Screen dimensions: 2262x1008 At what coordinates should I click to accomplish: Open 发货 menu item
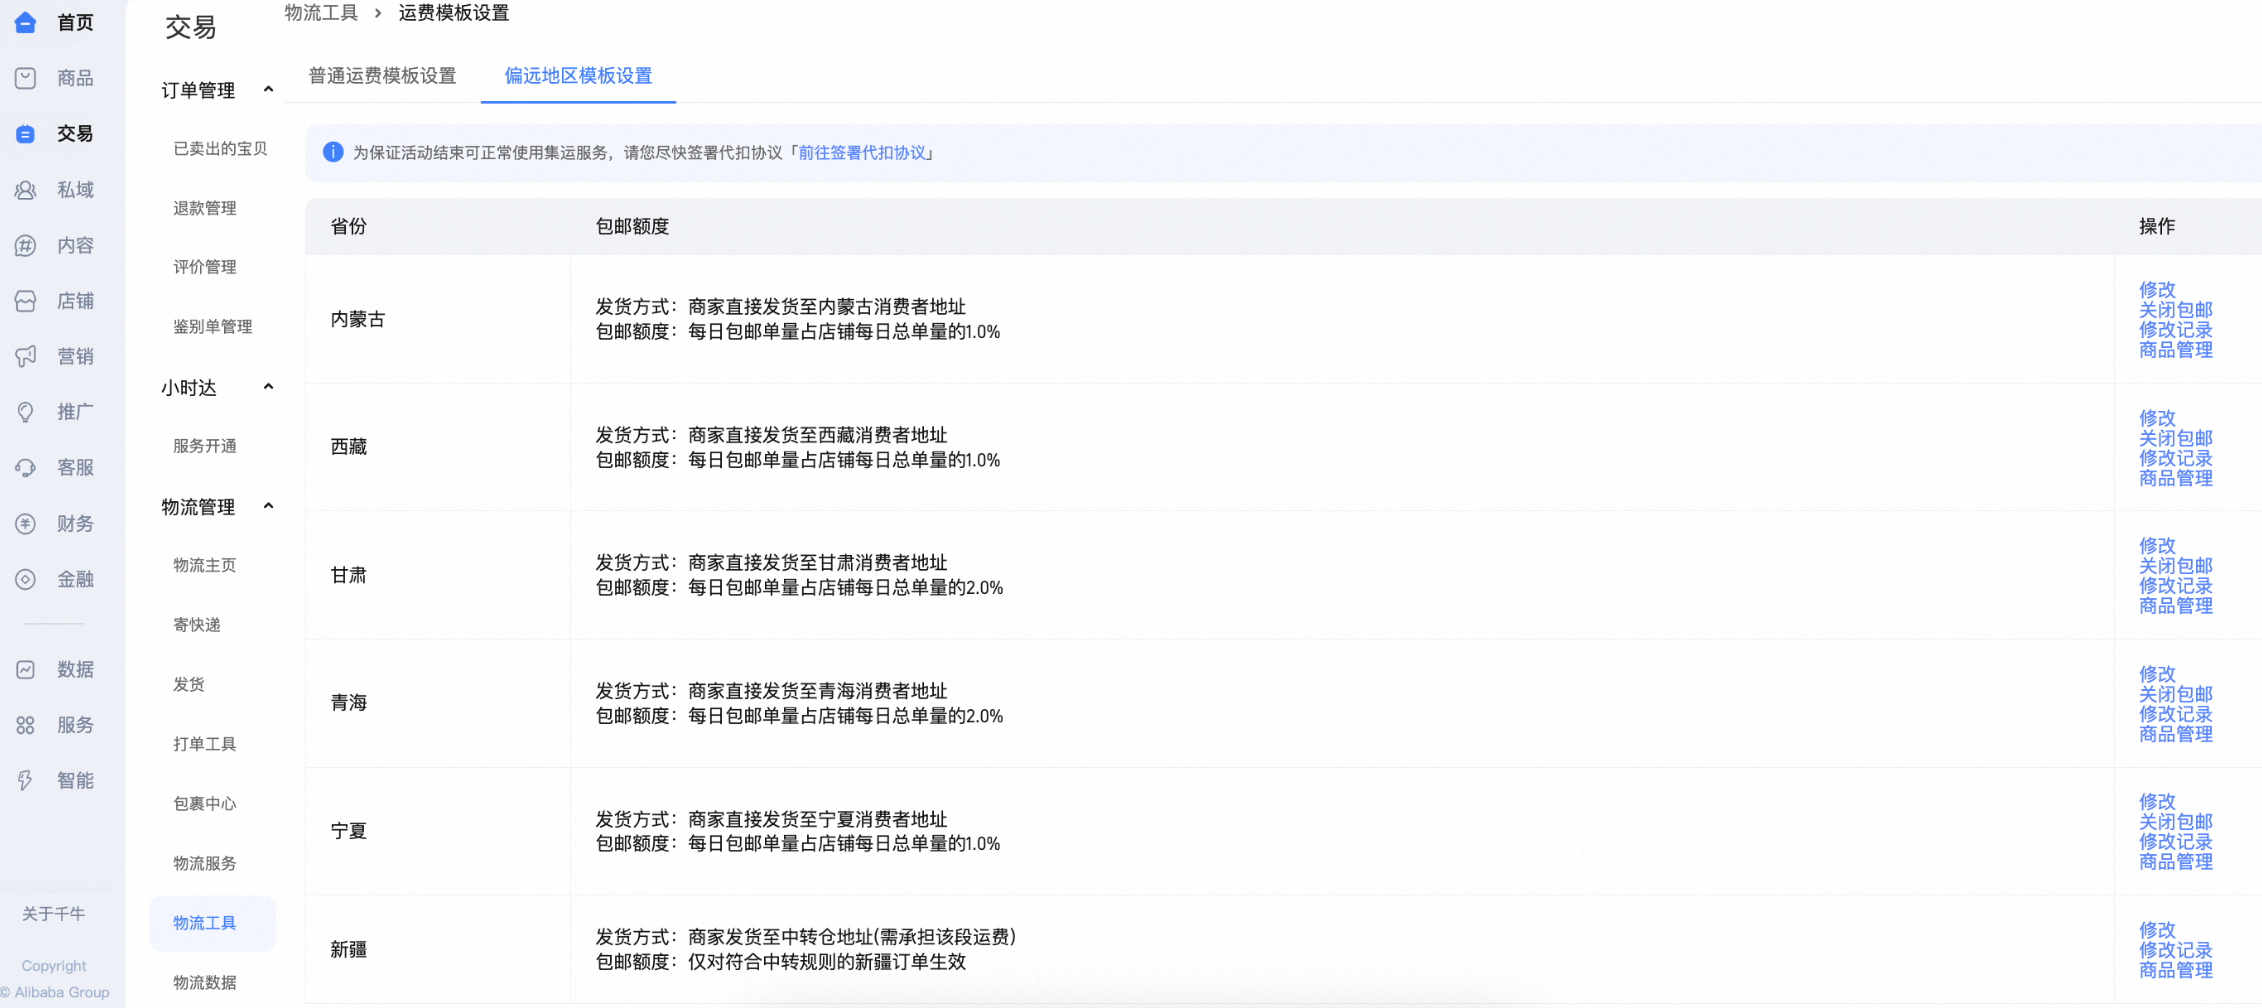tap(189, 684)
